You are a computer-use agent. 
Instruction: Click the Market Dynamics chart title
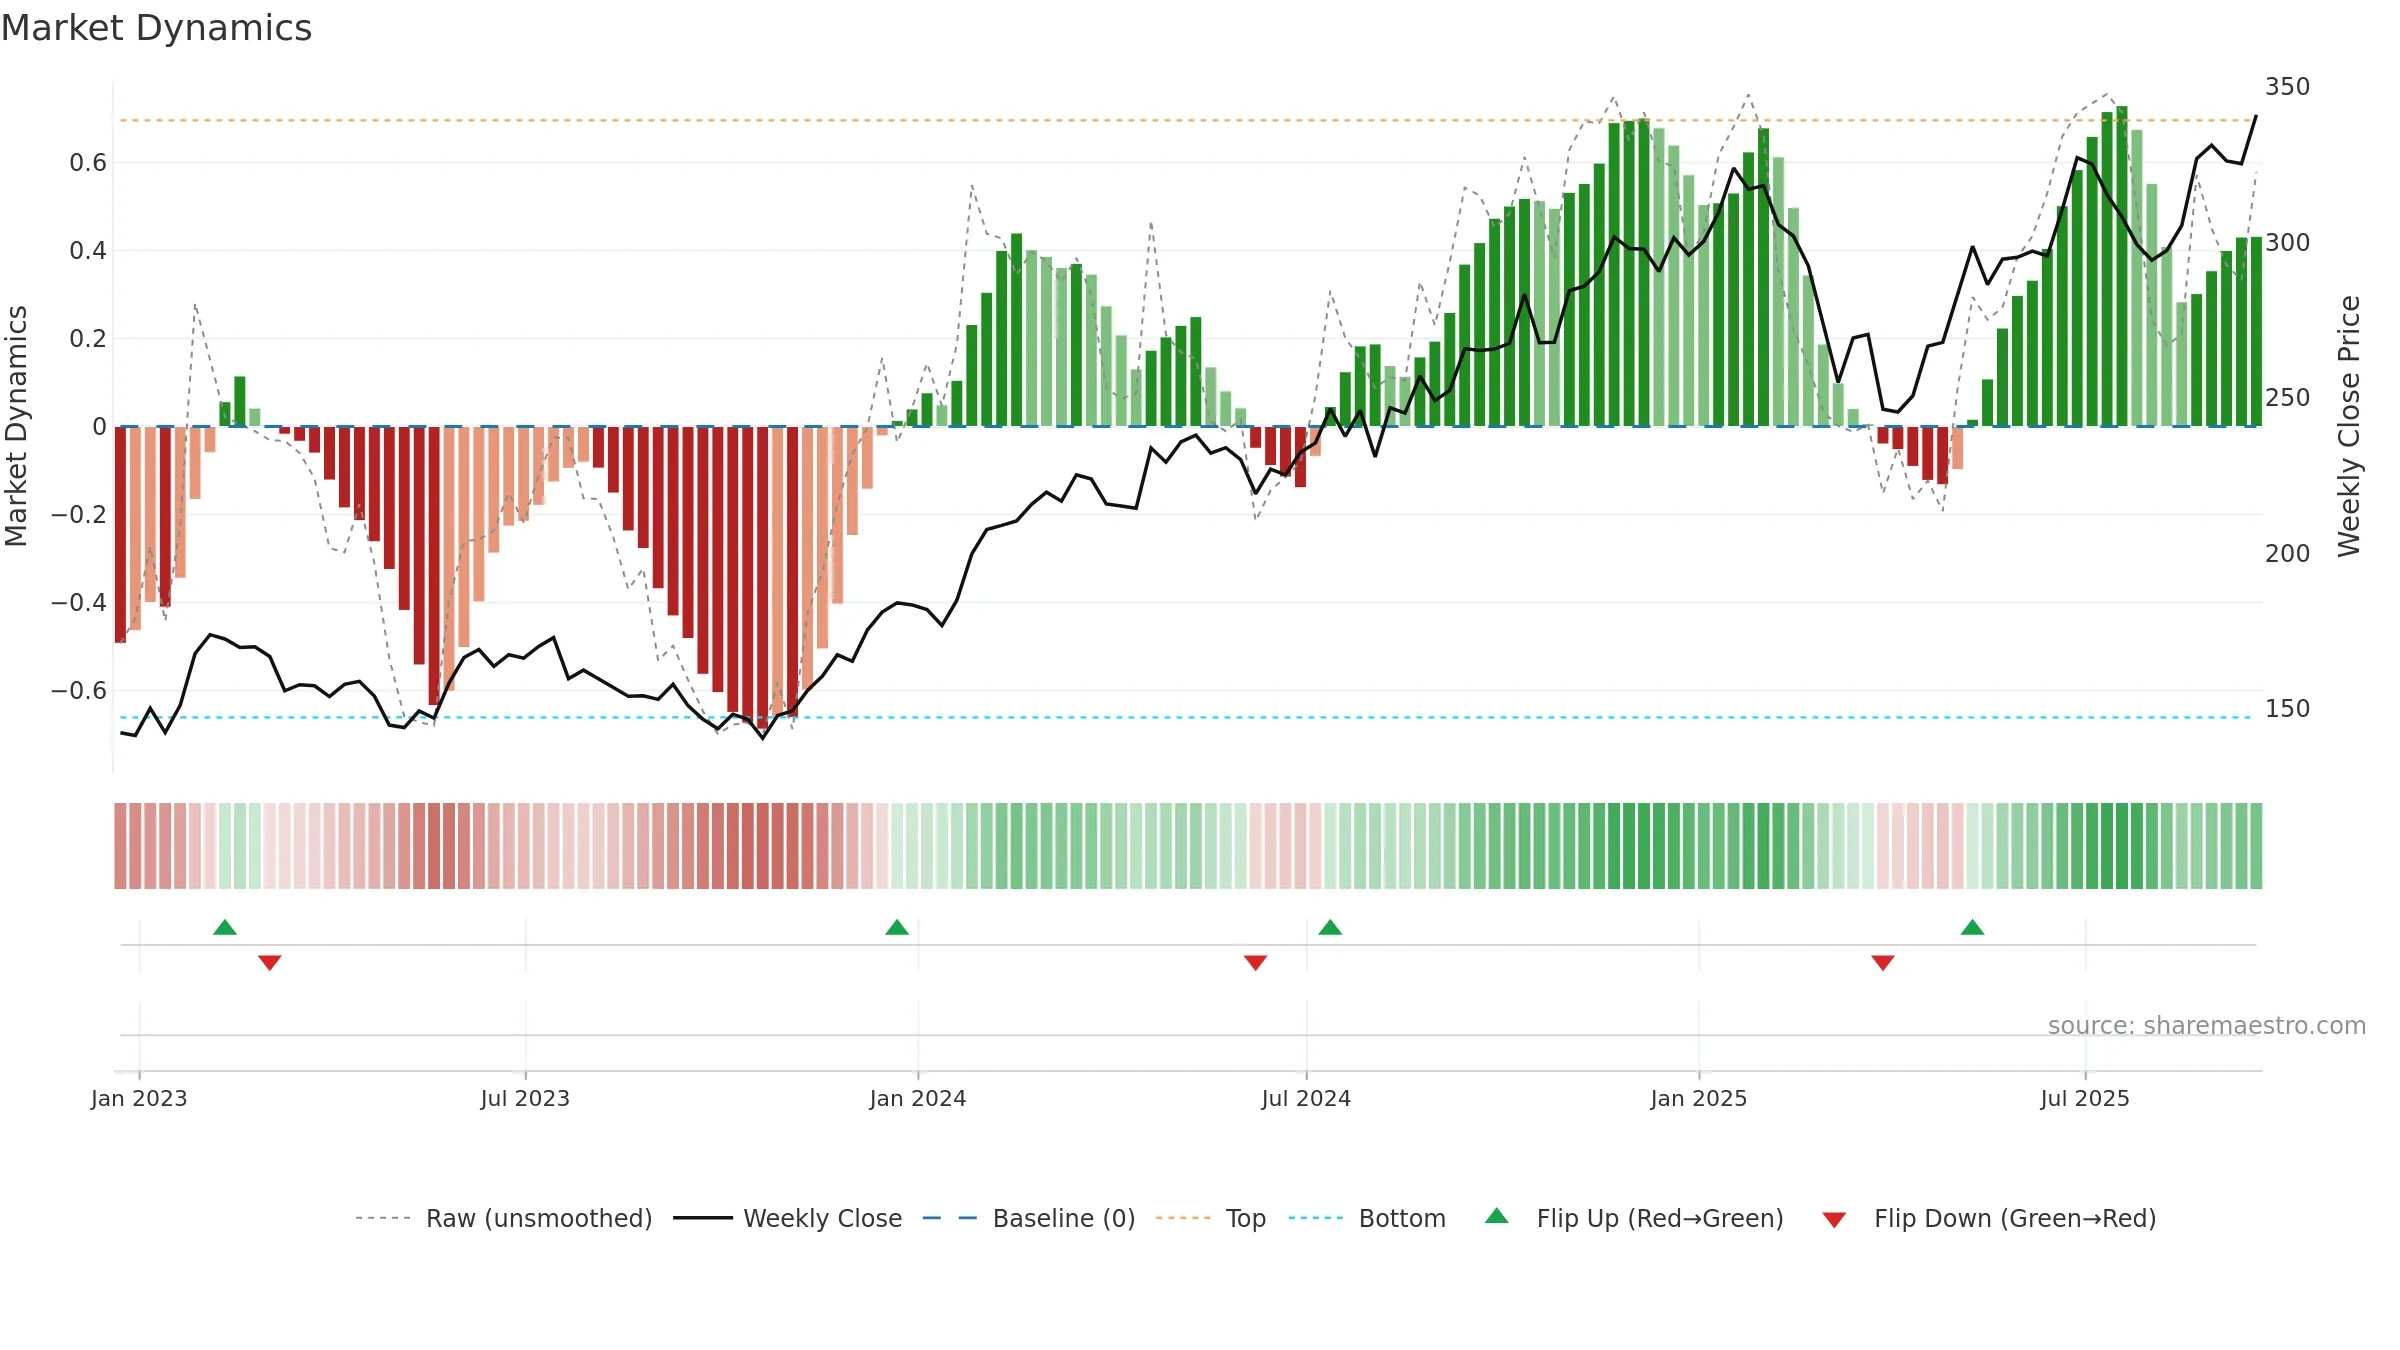tap(156, 28)
